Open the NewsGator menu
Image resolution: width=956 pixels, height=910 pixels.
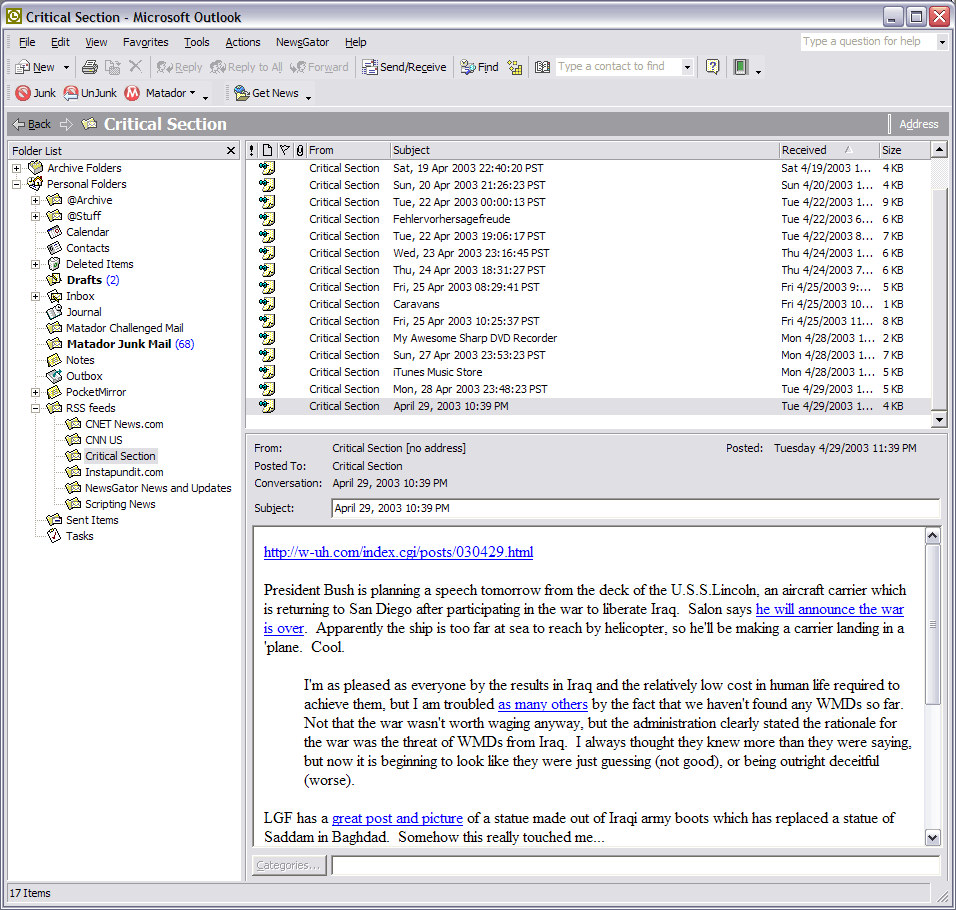coord(302,42)
